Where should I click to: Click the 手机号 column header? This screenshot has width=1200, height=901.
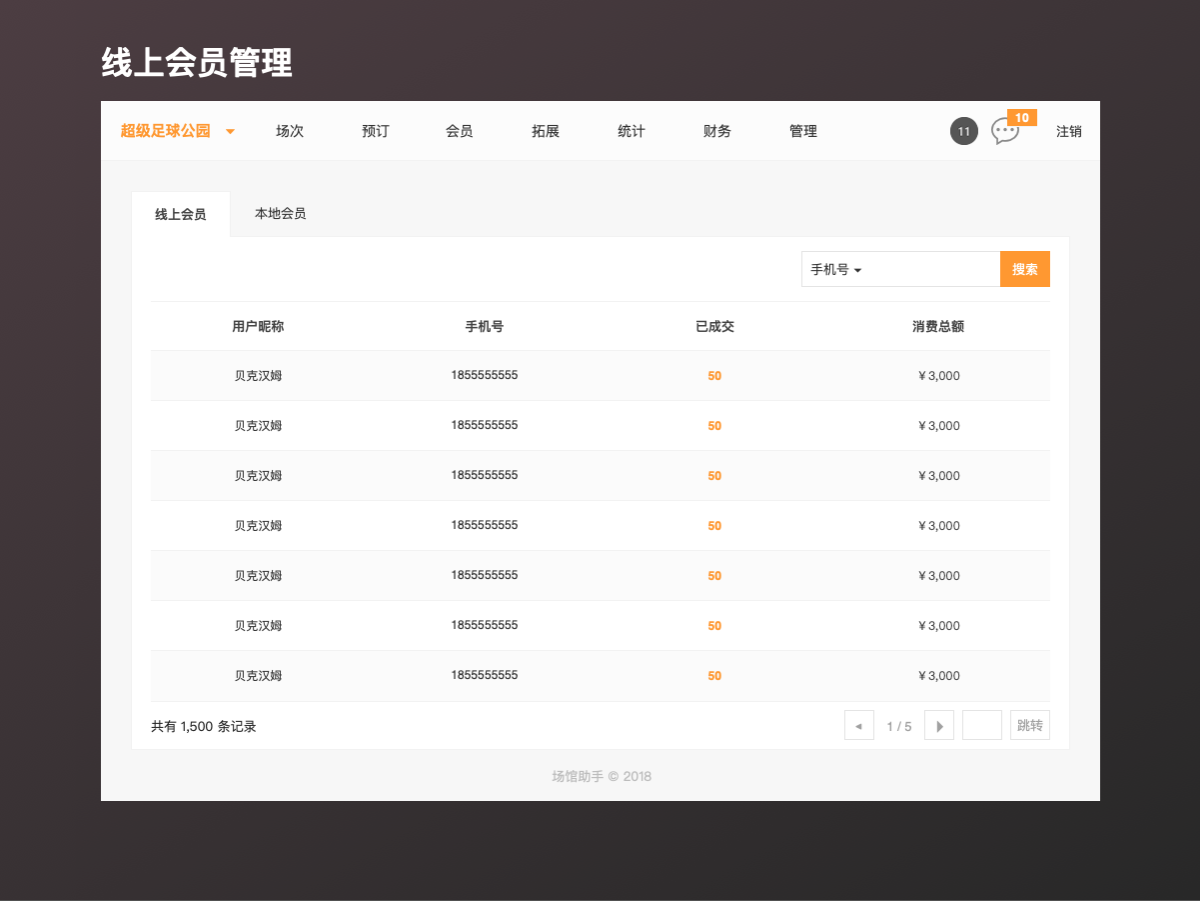[484, 326]
